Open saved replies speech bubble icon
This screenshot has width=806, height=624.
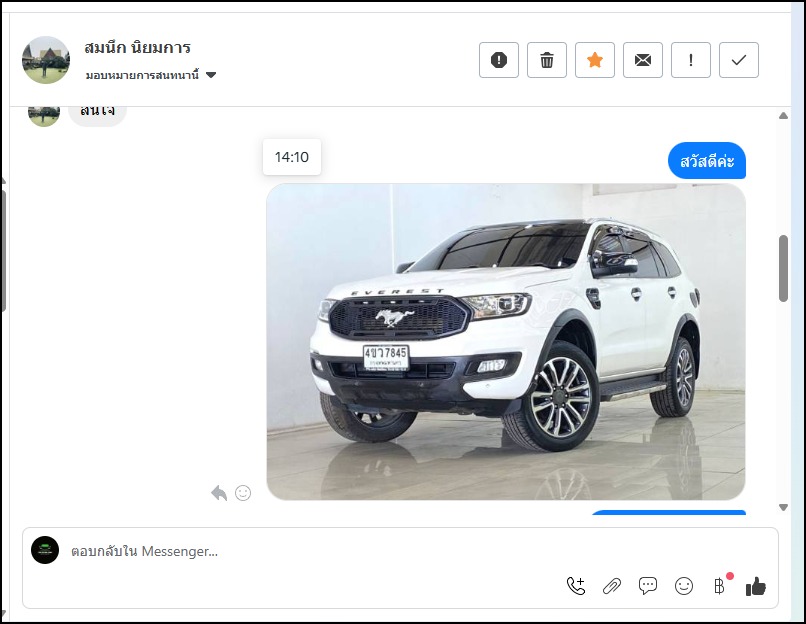point(648,586)
